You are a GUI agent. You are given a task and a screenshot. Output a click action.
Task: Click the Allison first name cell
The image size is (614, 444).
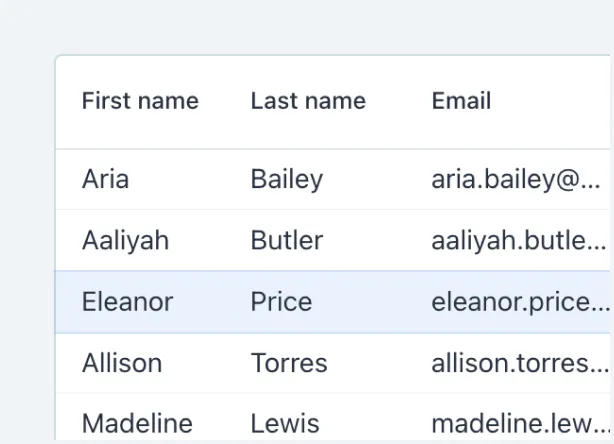[121, 363]
